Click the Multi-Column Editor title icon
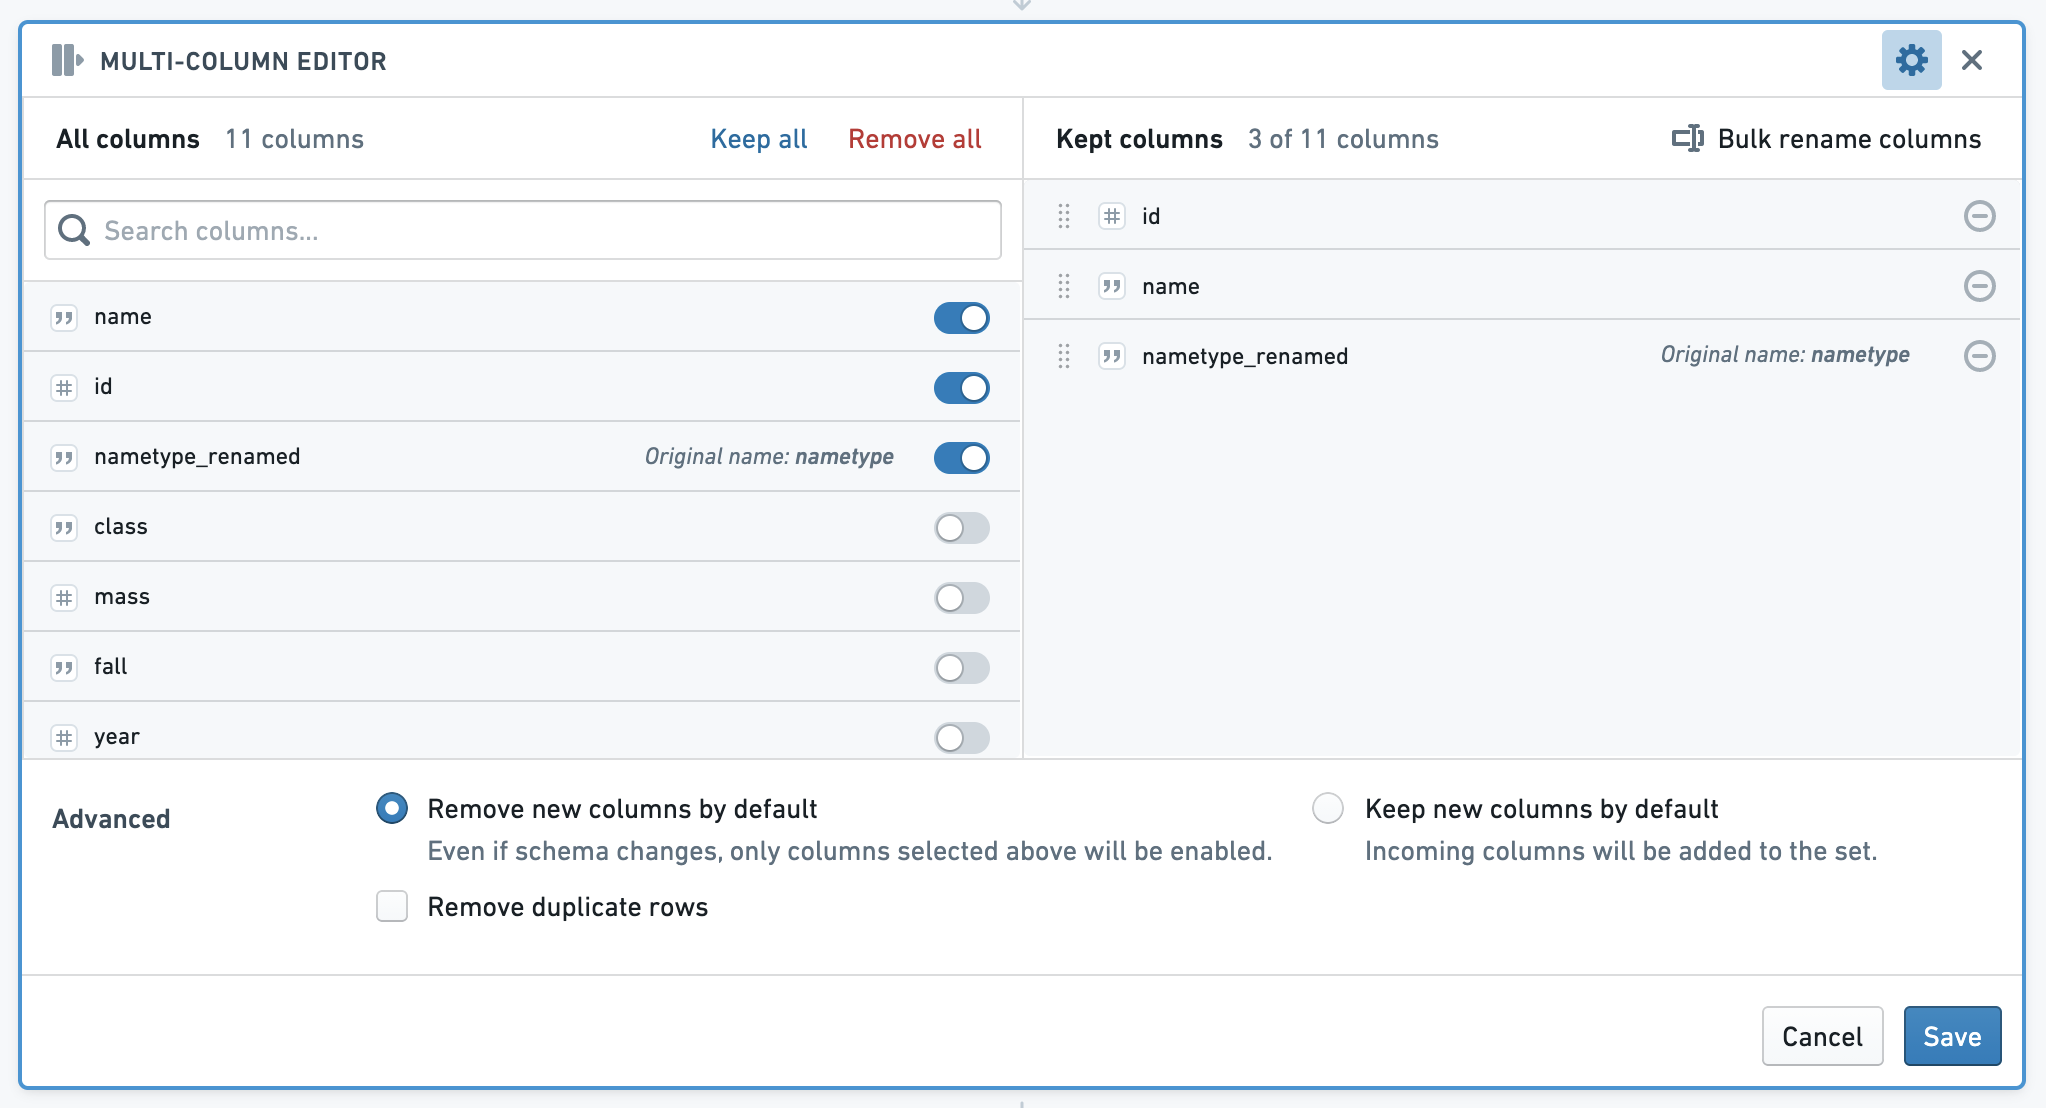 coord(67,60)
